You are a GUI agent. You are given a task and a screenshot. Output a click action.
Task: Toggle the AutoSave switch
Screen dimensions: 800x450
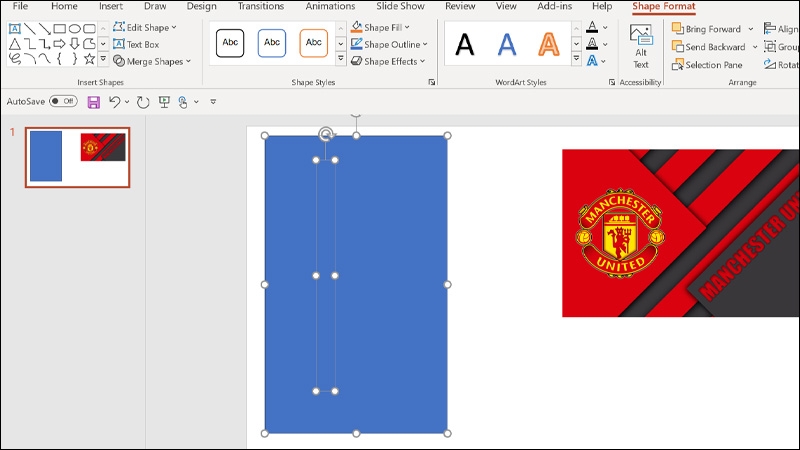(63, 101)
